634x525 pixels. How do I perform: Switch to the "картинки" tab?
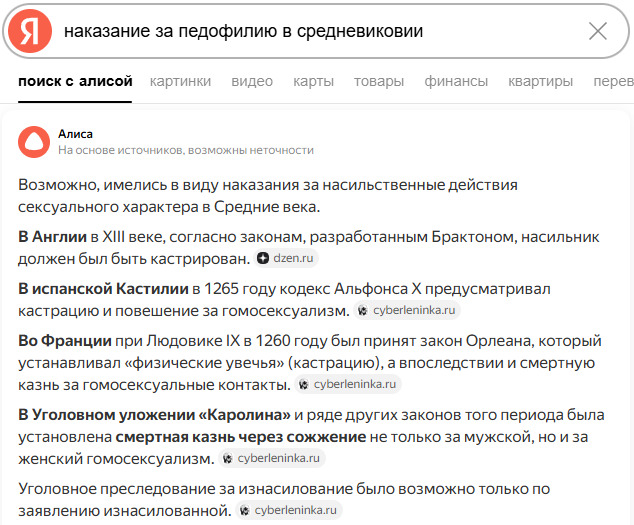tap(181, 81)
